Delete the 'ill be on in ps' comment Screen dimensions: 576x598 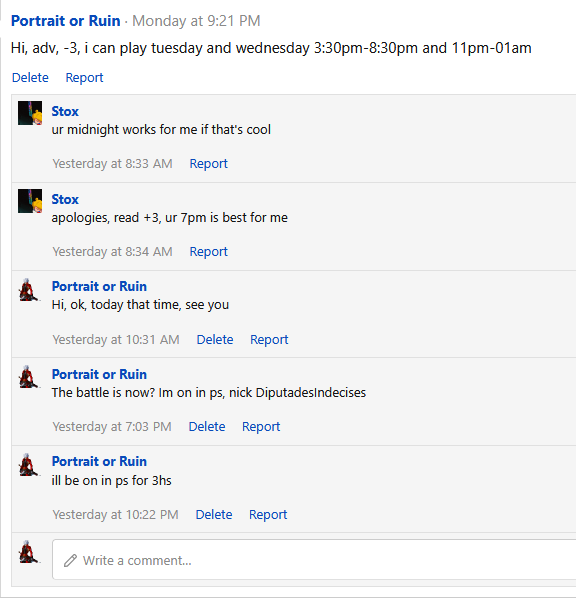coord(214,514)
